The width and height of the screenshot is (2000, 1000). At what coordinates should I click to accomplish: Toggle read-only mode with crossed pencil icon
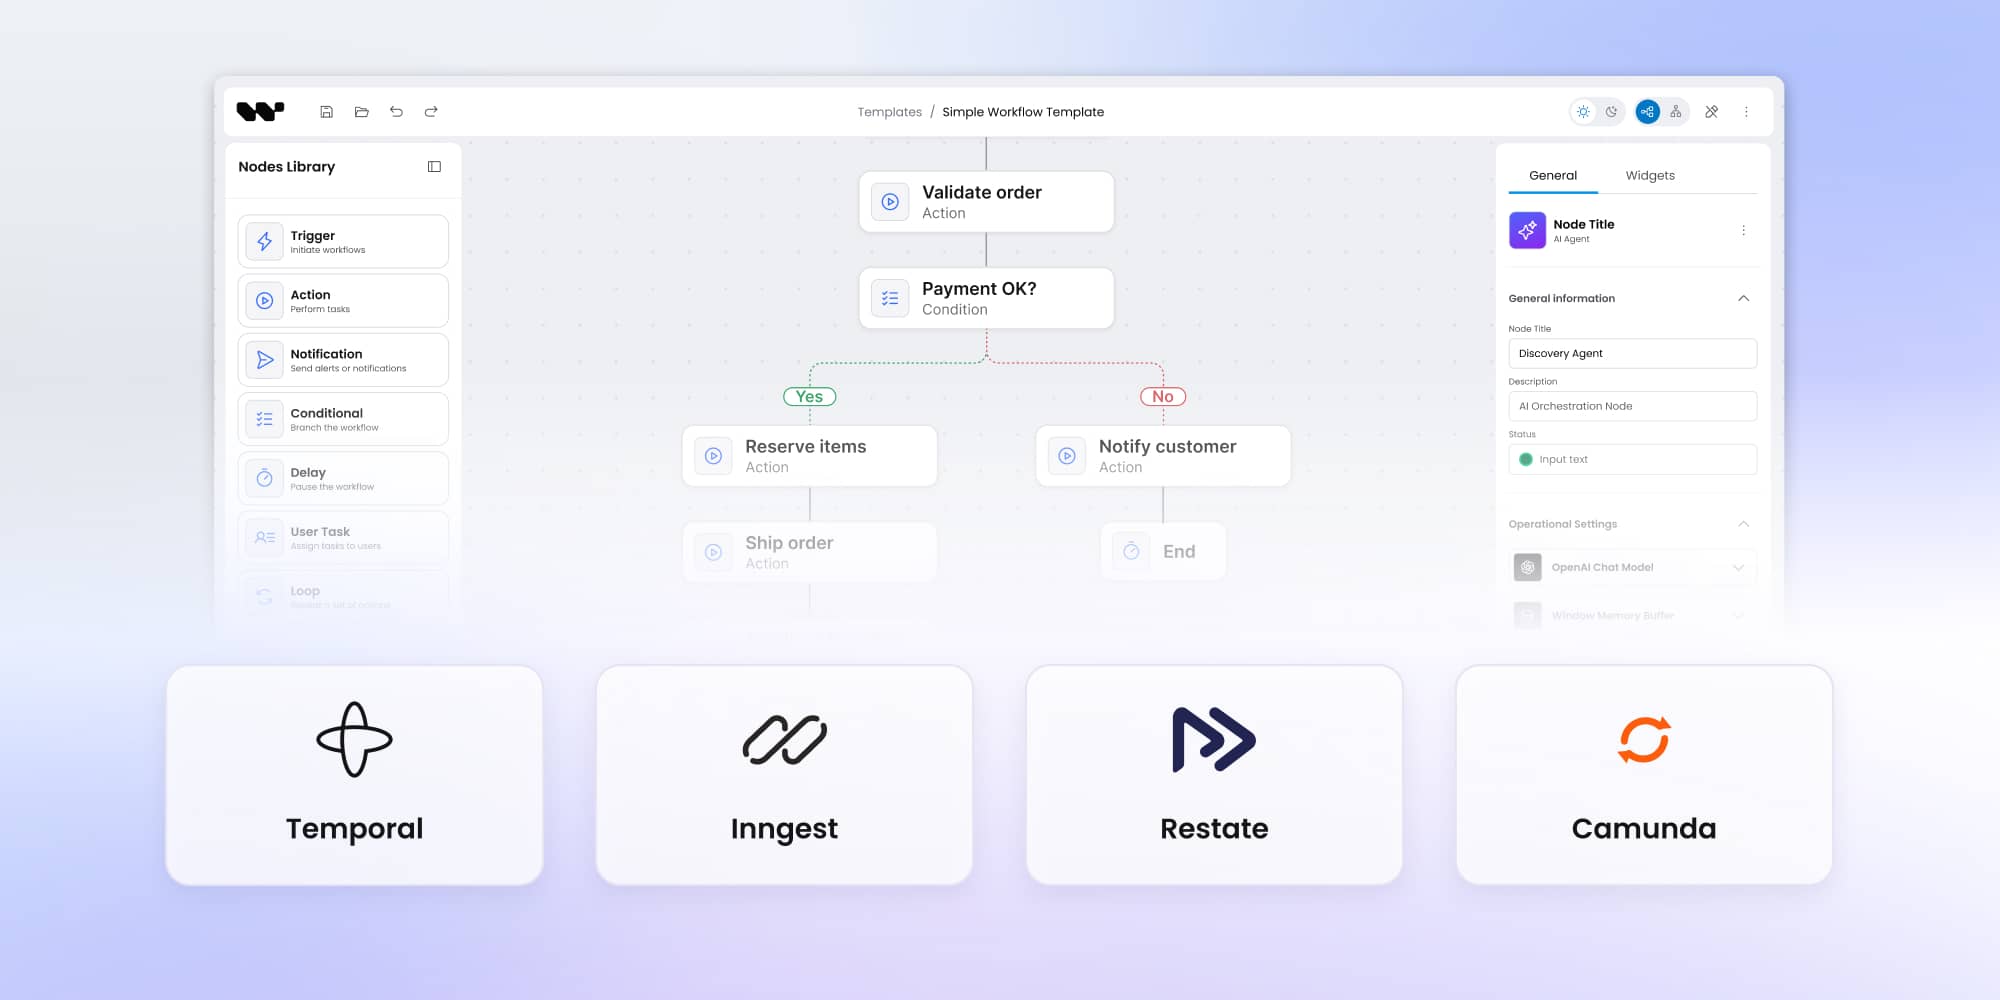(1711, 112)
